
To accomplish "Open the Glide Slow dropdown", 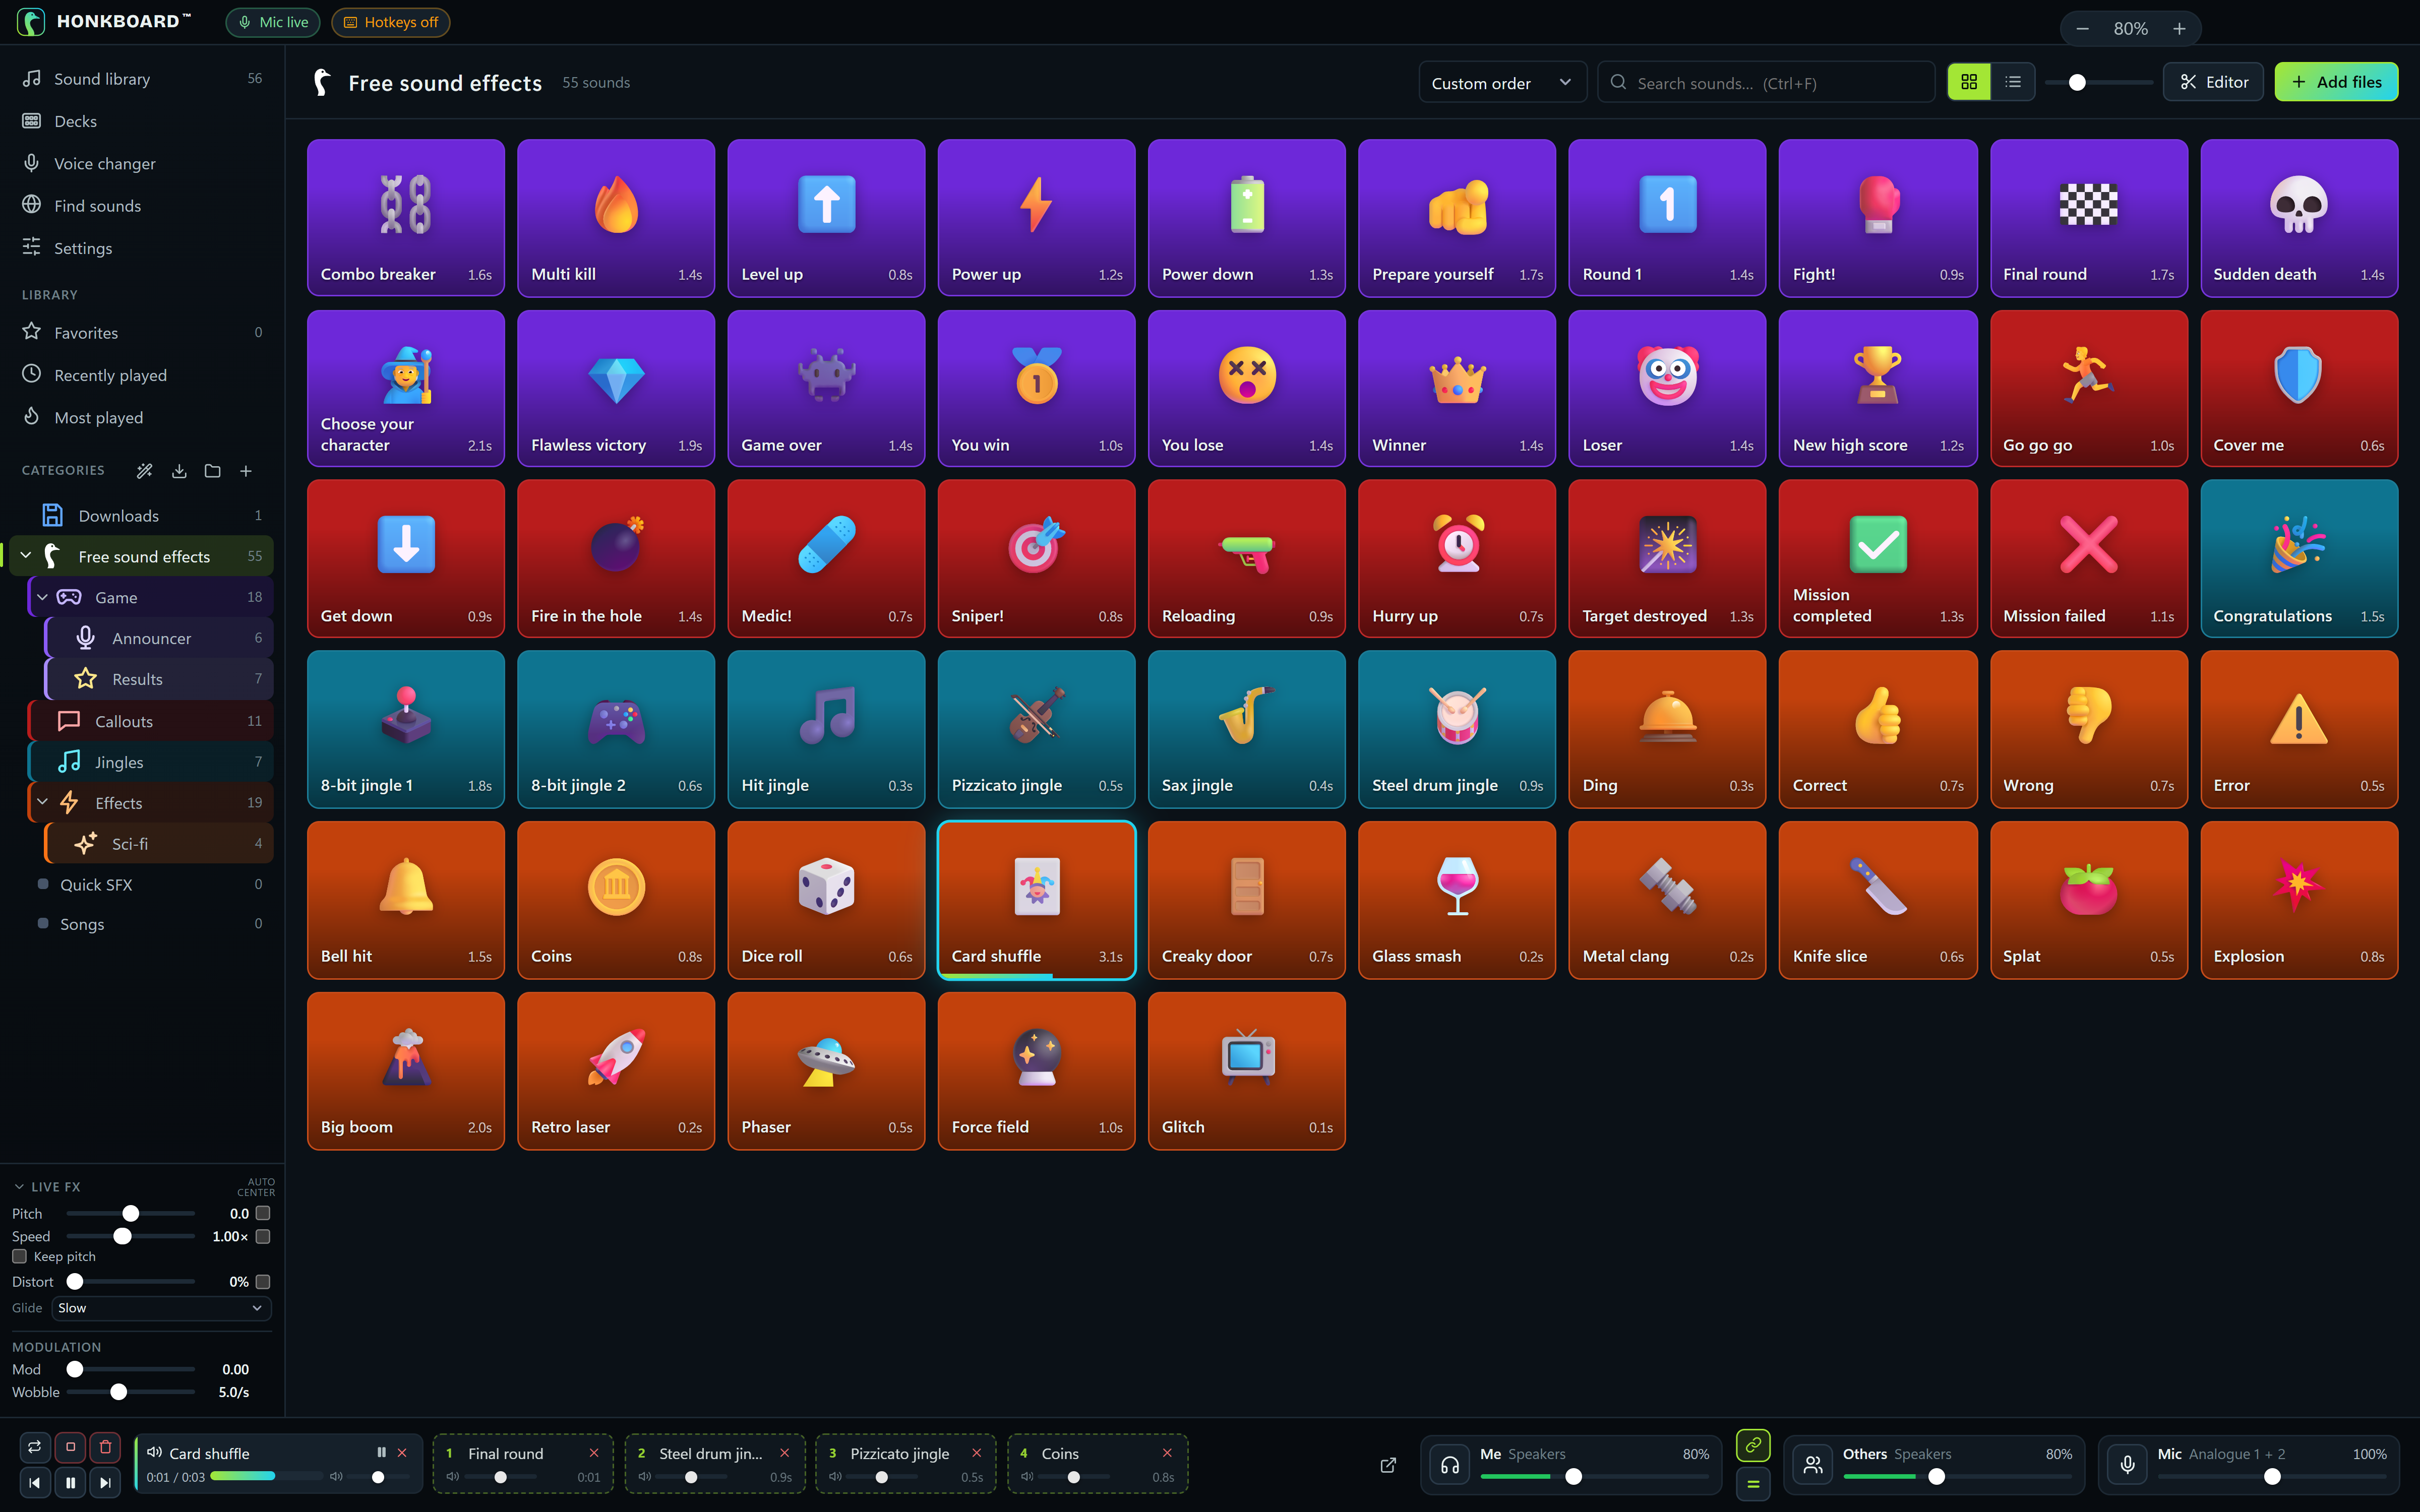I will point(161,1308).
